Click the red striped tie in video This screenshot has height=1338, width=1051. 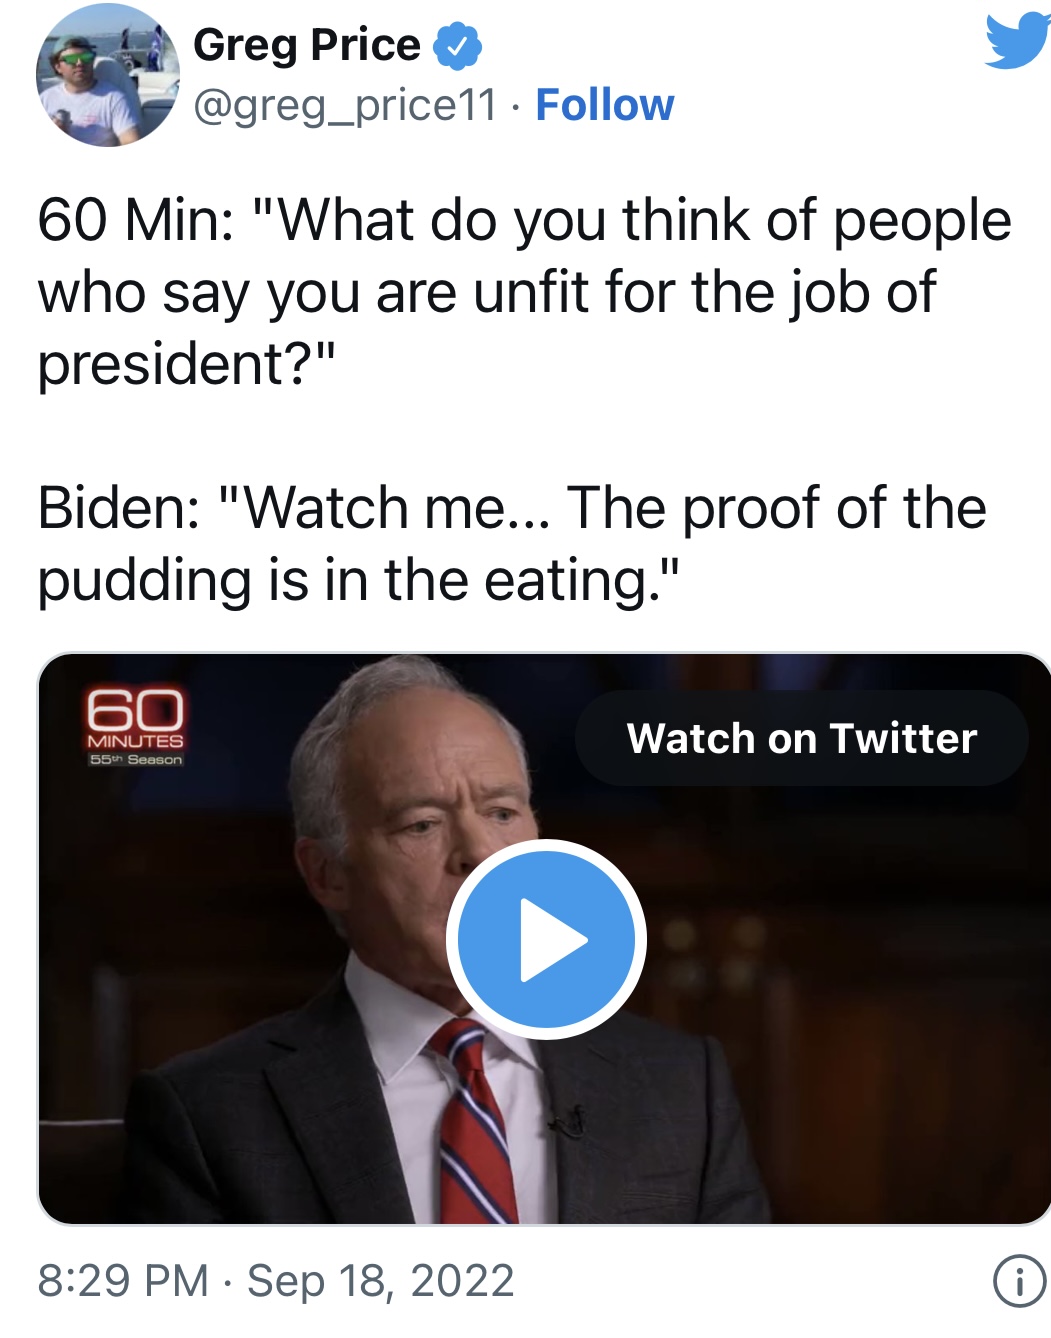(x=476, y=1120)
